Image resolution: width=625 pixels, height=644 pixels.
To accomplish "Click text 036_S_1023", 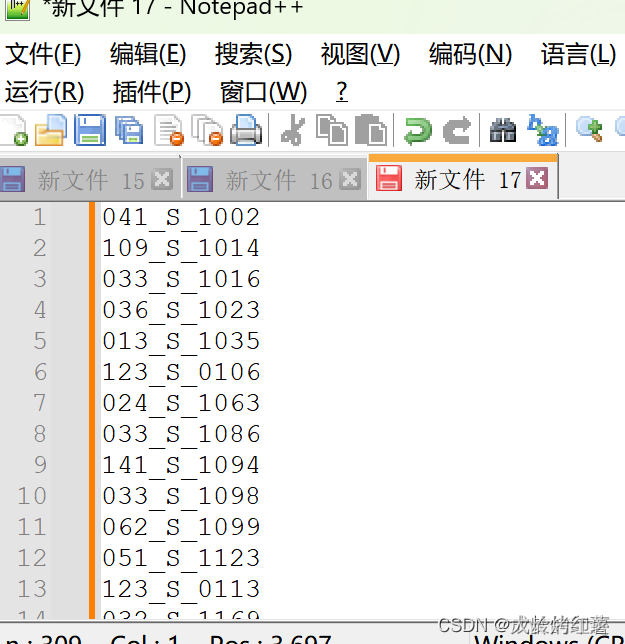I will [x=181, y=310].
